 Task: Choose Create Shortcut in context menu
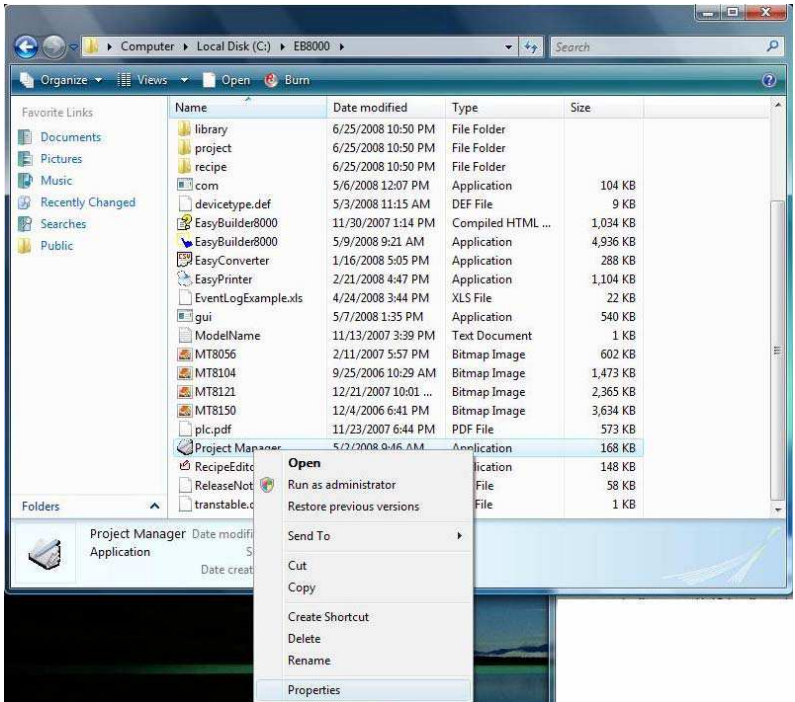click(x=363, y=616)
